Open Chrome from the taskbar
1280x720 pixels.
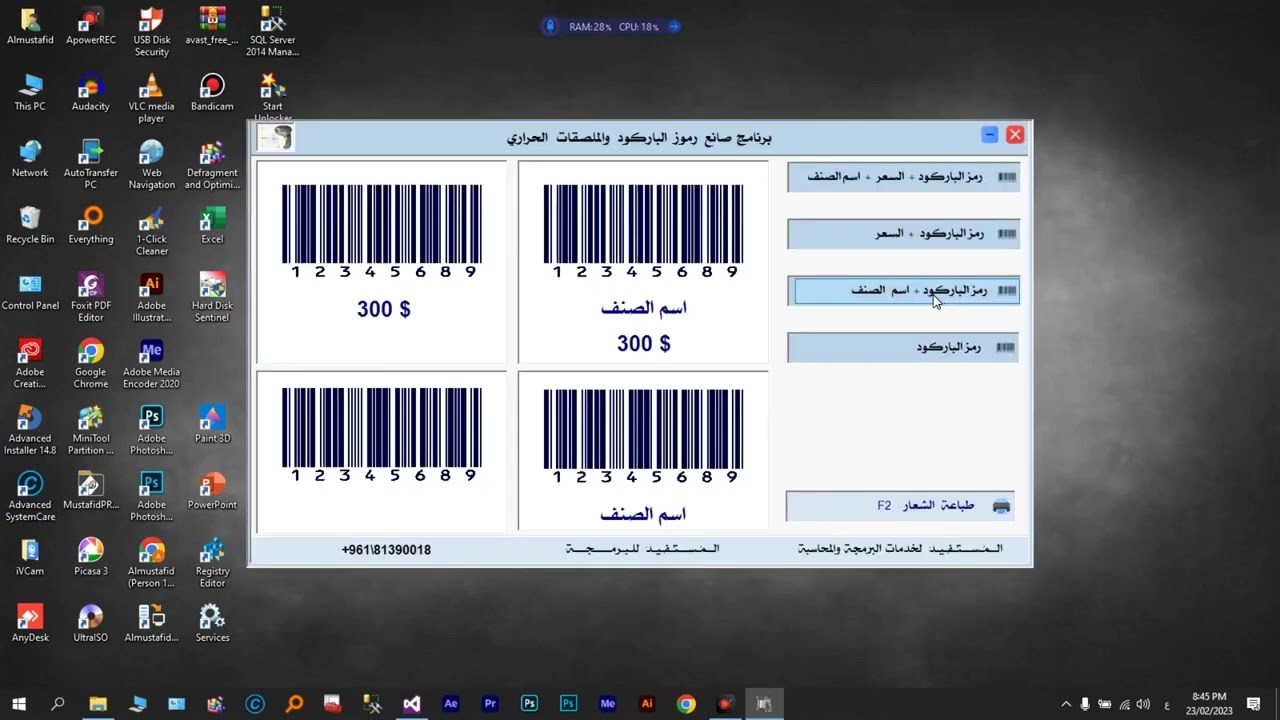coord(686,704)
